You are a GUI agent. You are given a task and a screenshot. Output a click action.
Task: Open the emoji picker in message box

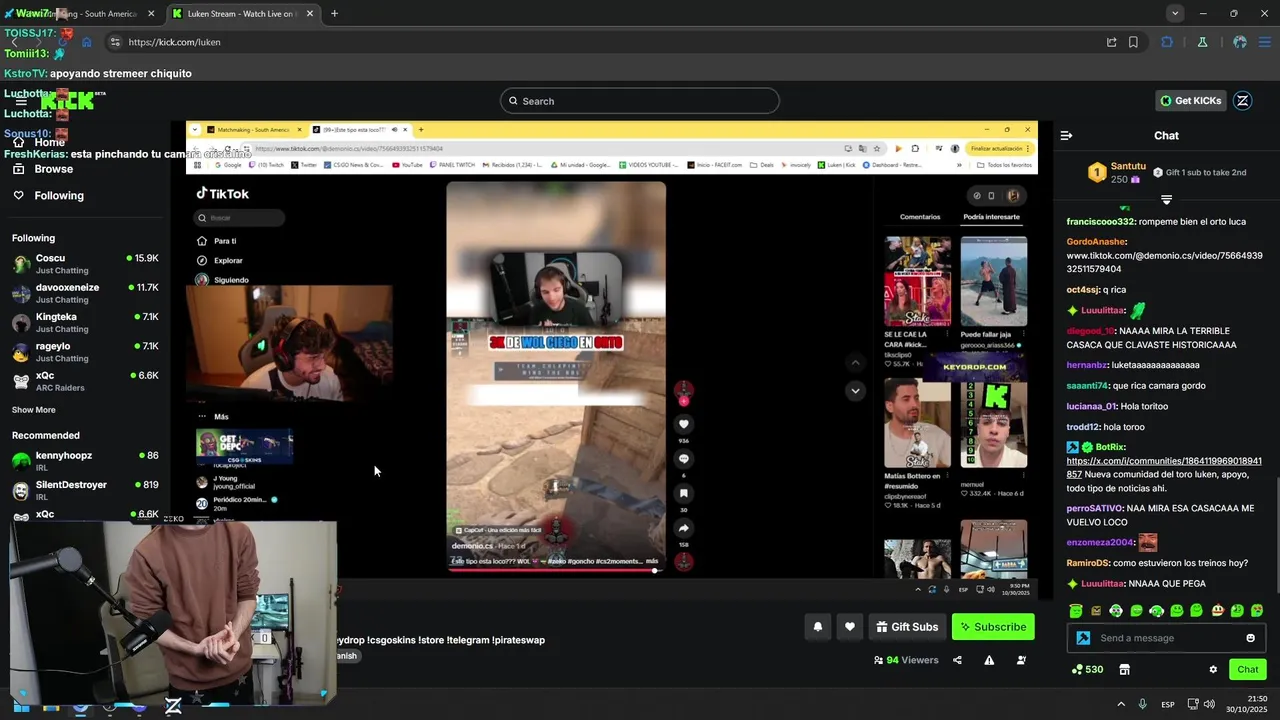pos(1250,638)
